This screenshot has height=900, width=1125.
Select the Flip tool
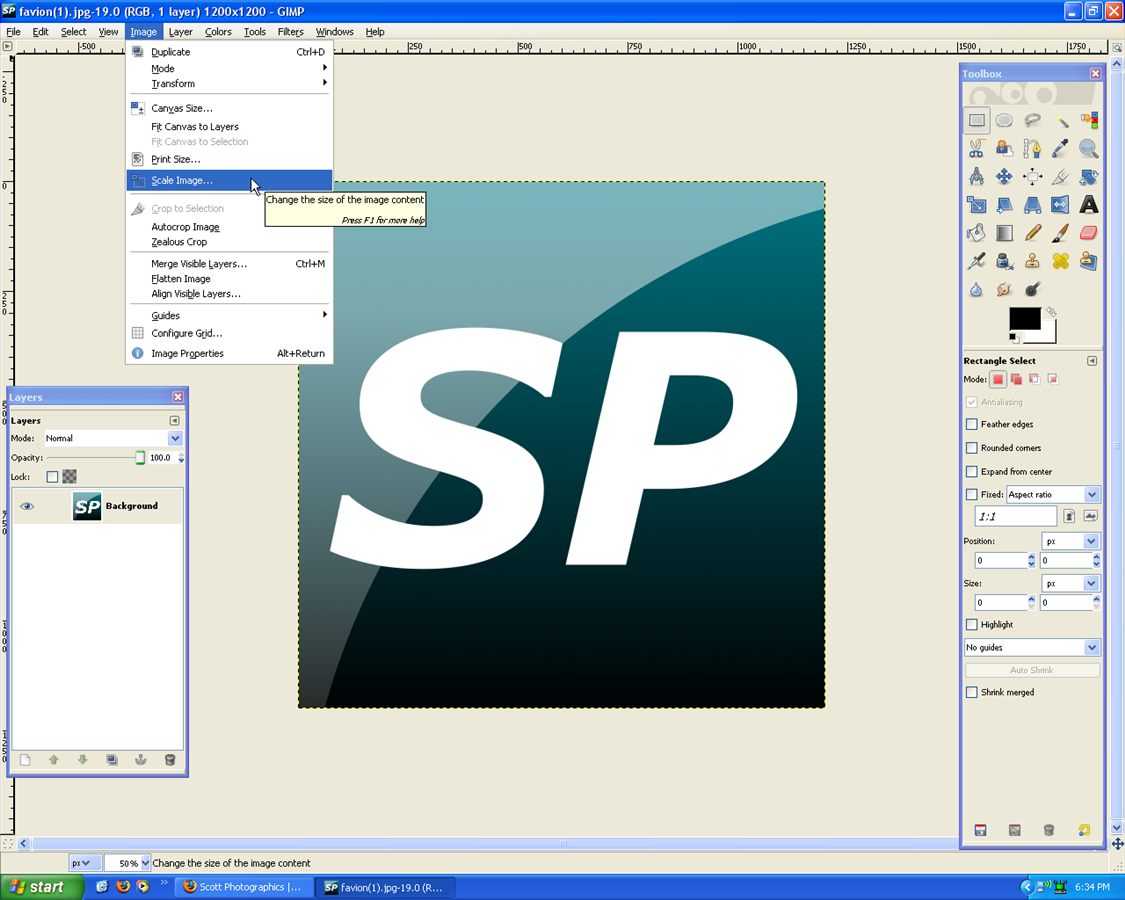pos(1061,205)
